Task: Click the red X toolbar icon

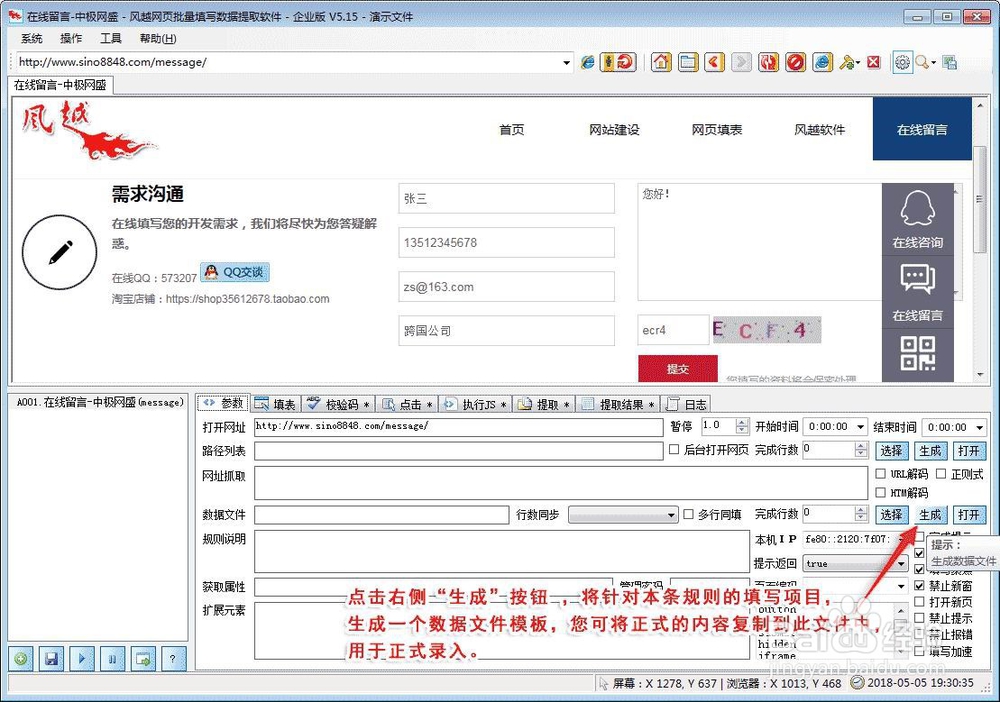Action: (874, 62)
